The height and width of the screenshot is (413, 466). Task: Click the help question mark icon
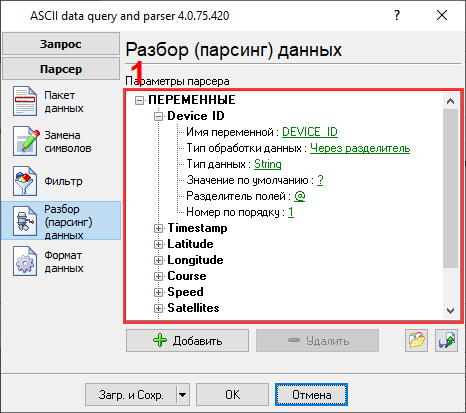click(397, 15)
